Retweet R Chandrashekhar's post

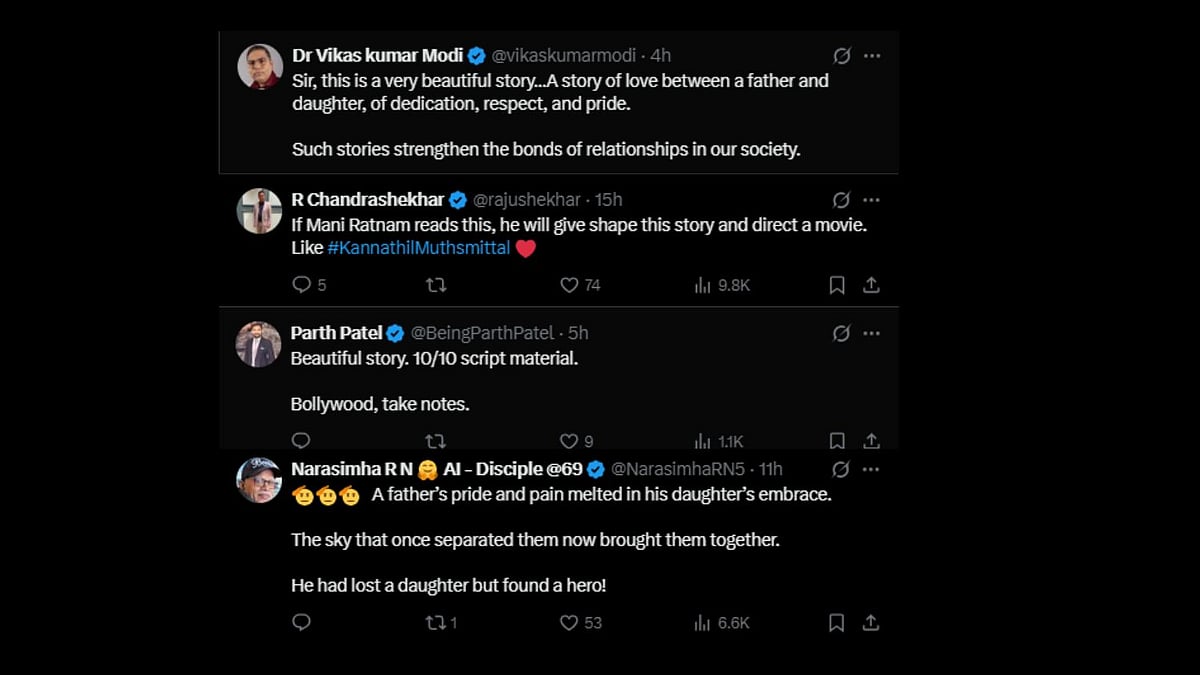[436, 285]
